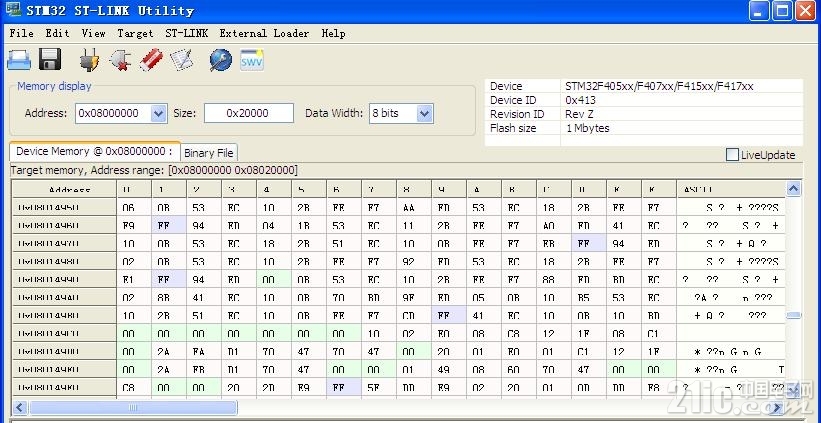The height and width of the screenshot is (423, 821).
Task: Click the Device ID value 0x413
Action: click(x=580, y=100)
